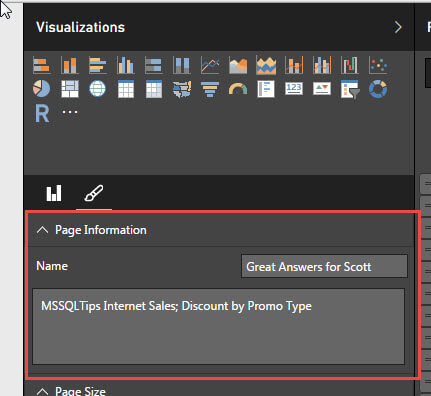Viewport: 431px width, 396px height.
Task: Select the multi-row card visual
Action: pyautogui.click(x=266, y=89)
